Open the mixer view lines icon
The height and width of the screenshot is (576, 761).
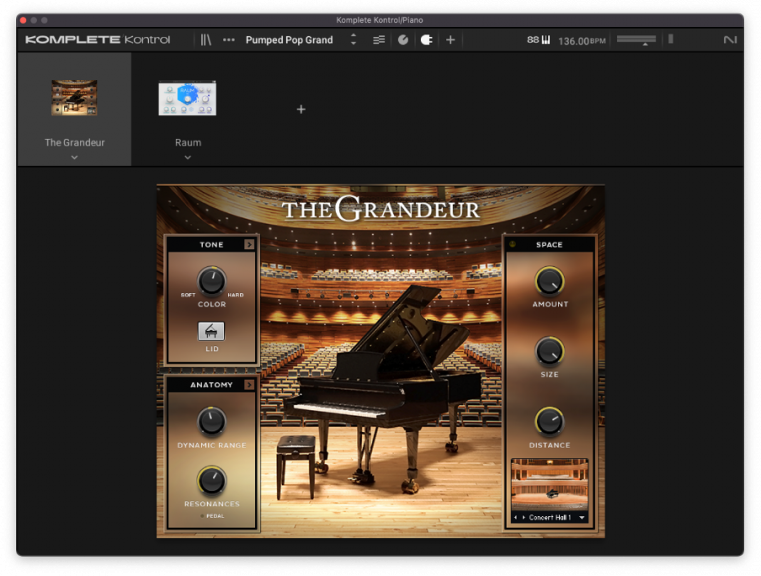379,40
